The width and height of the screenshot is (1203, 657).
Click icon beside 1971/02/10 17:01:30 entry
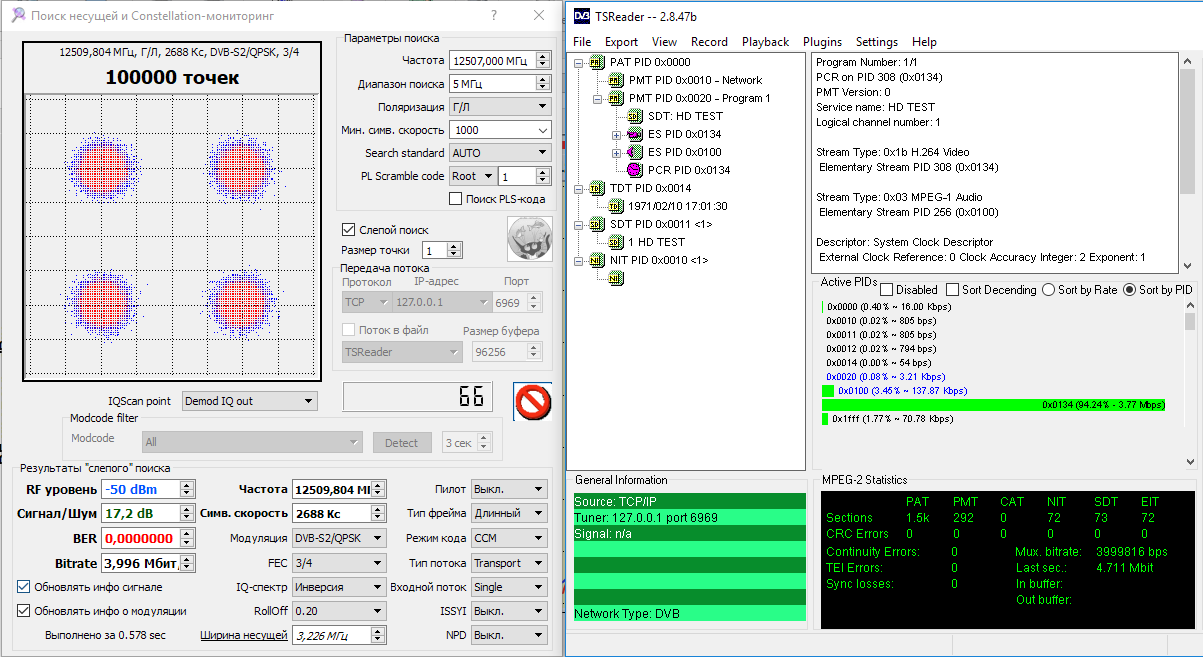coord(616,206)
